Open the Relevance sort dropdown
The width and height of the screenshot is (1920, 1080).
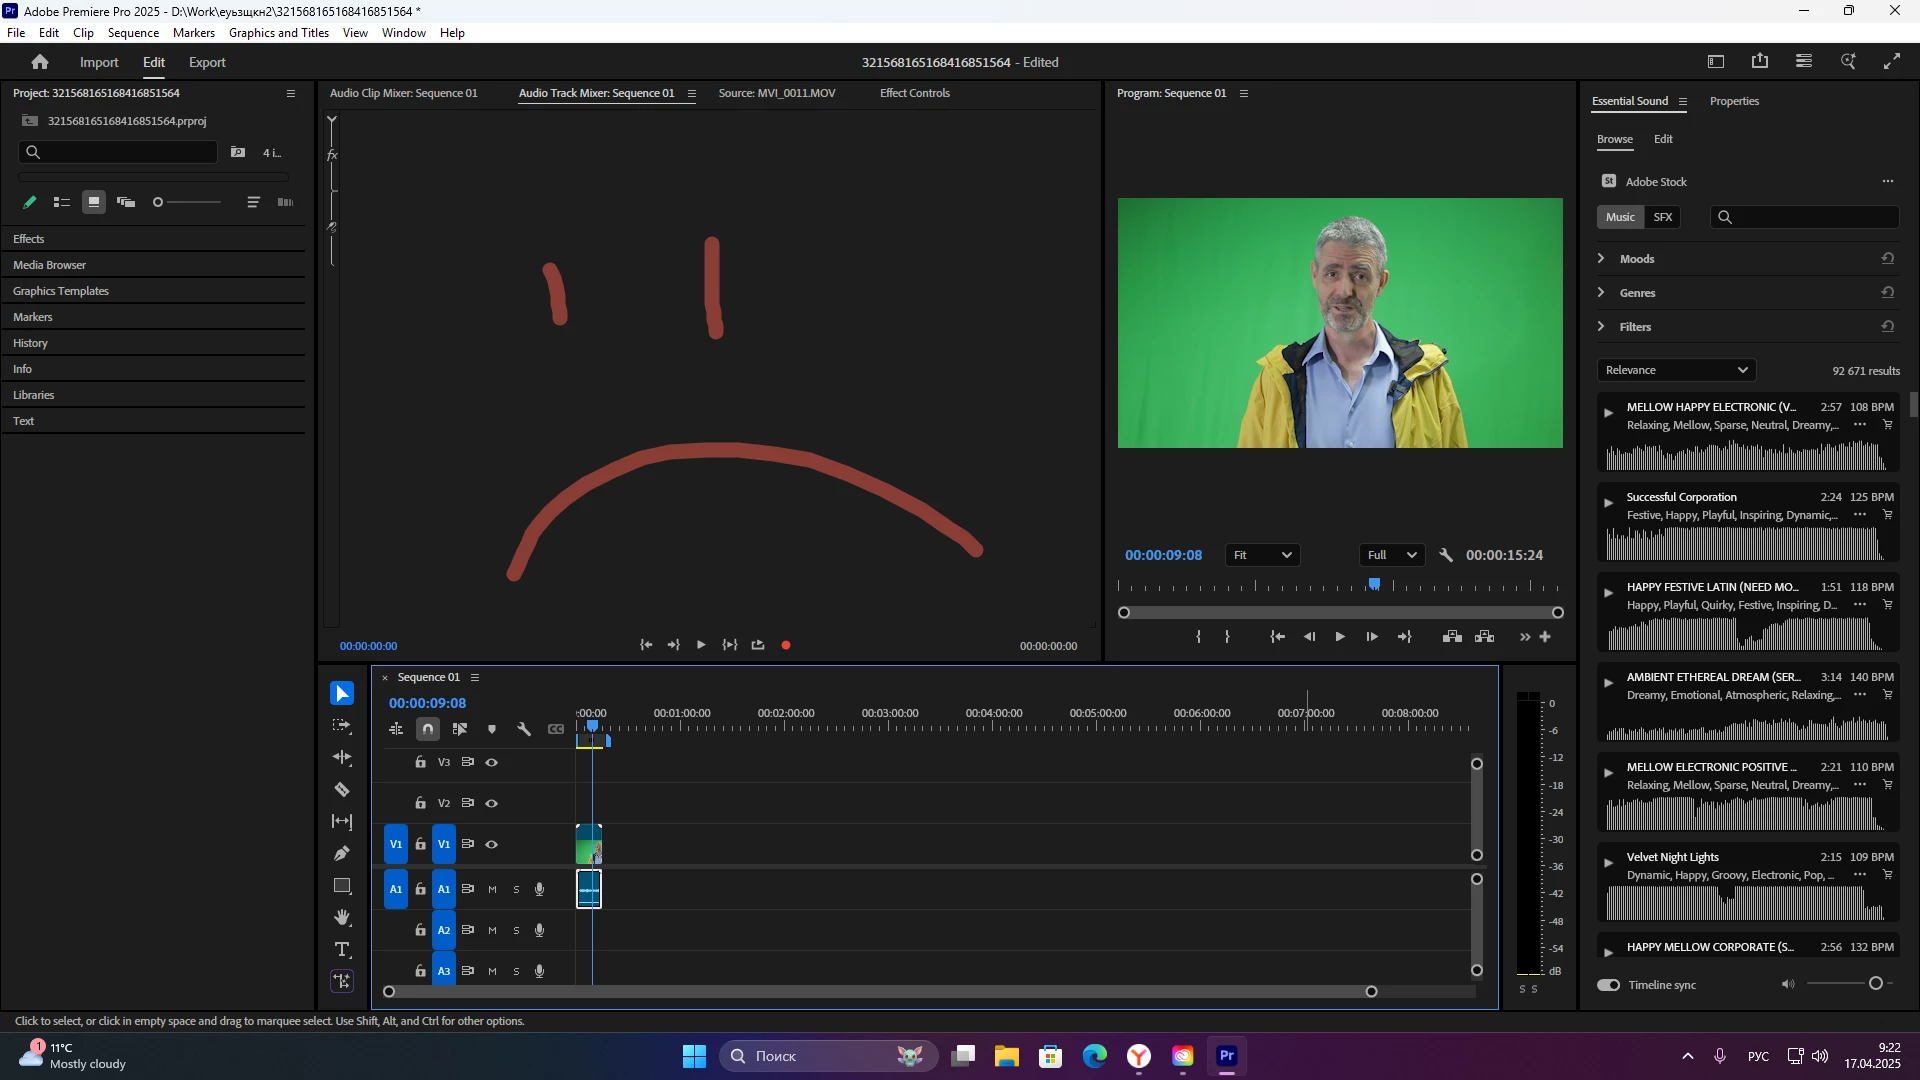click(1676, 370)
